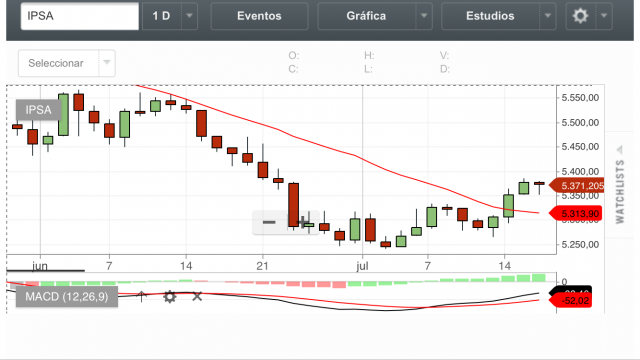Viewport: 640px width, 360px height.
Task: Expand arrow next to settings gear
Action: [604, 16]
